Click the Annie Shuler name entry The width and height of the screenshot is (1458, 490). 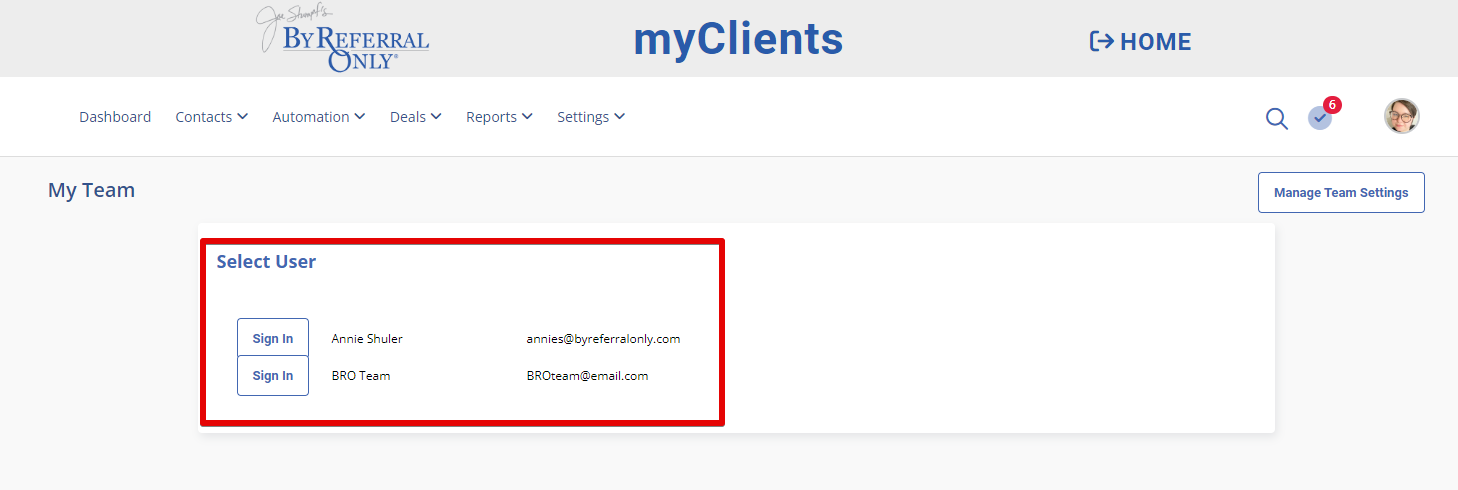point(367,339)
